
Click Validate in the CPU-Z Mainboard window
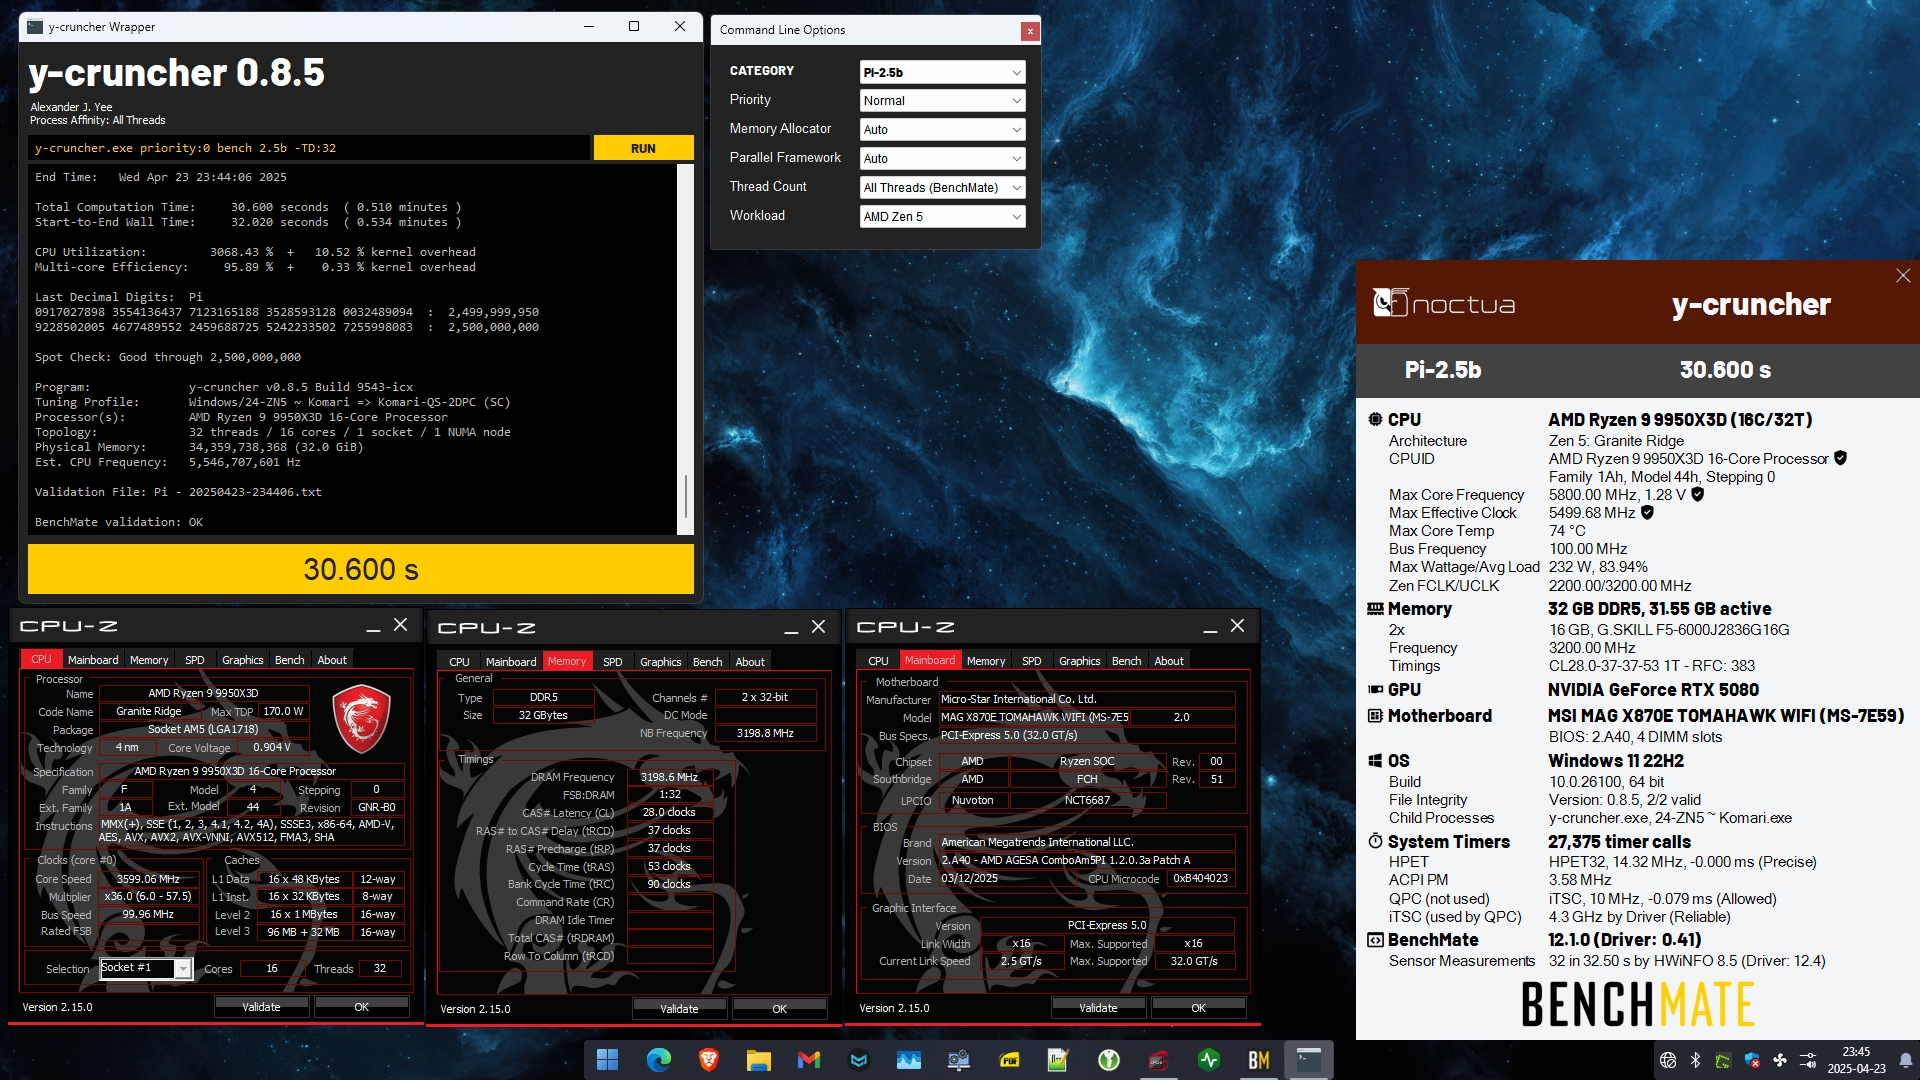click(1098, 1008)
